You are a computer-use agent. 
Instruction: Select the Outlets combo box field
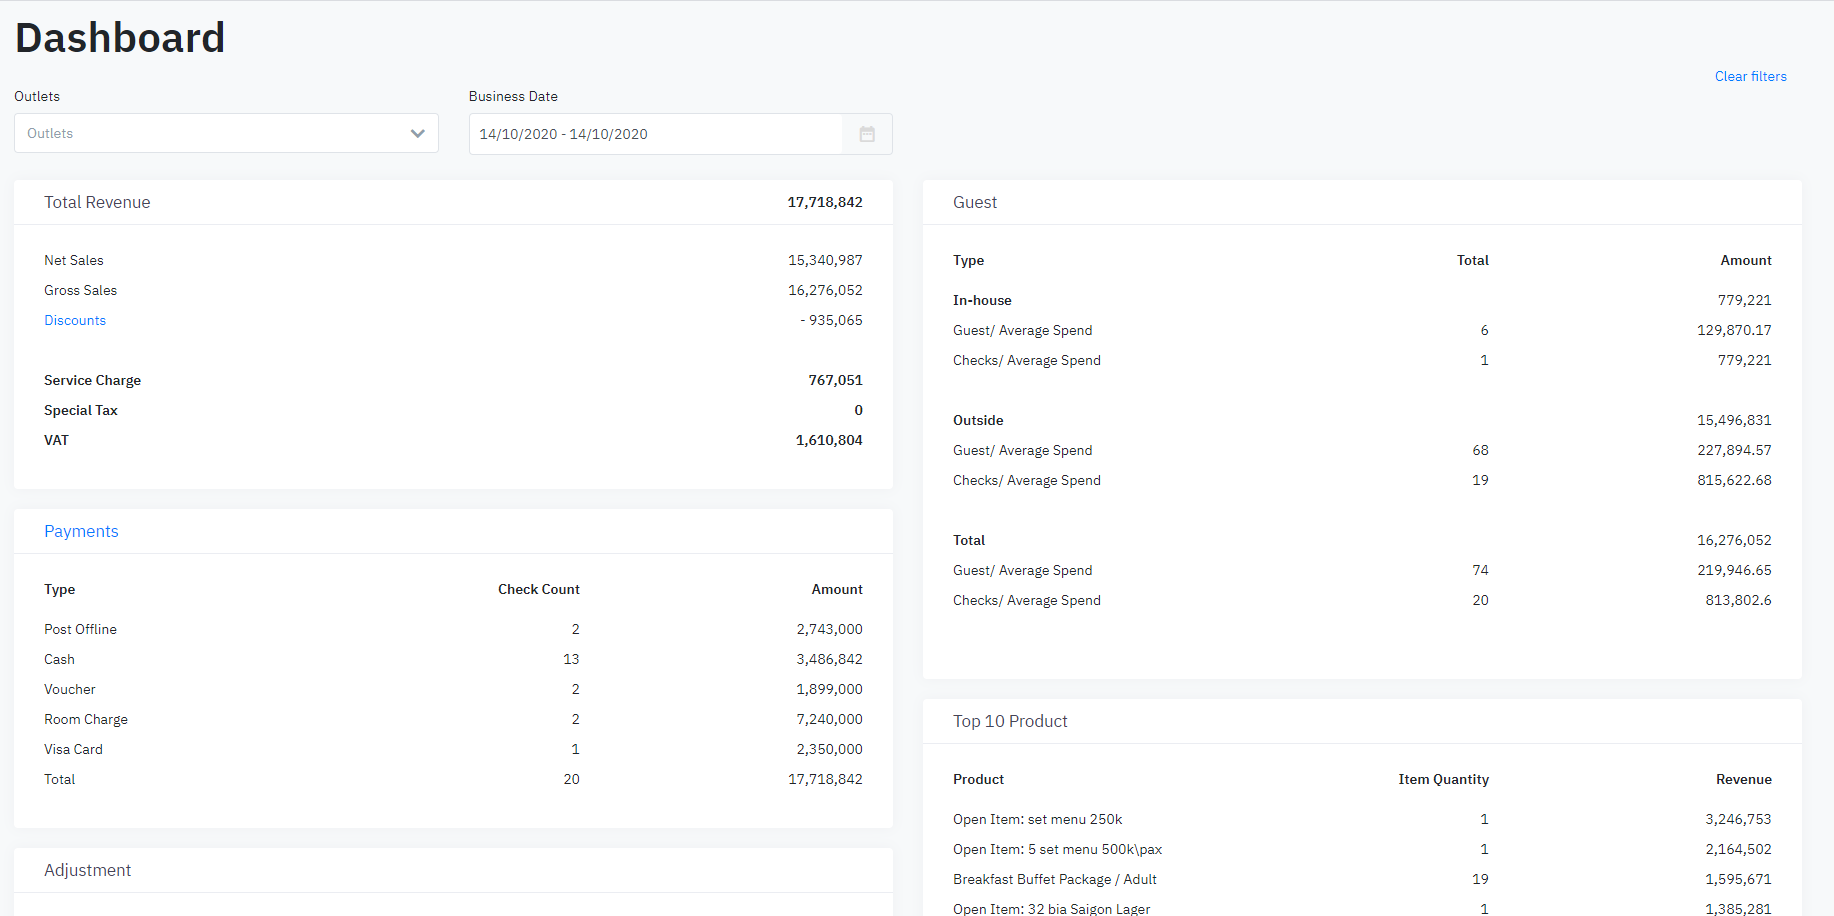[210, 134]
